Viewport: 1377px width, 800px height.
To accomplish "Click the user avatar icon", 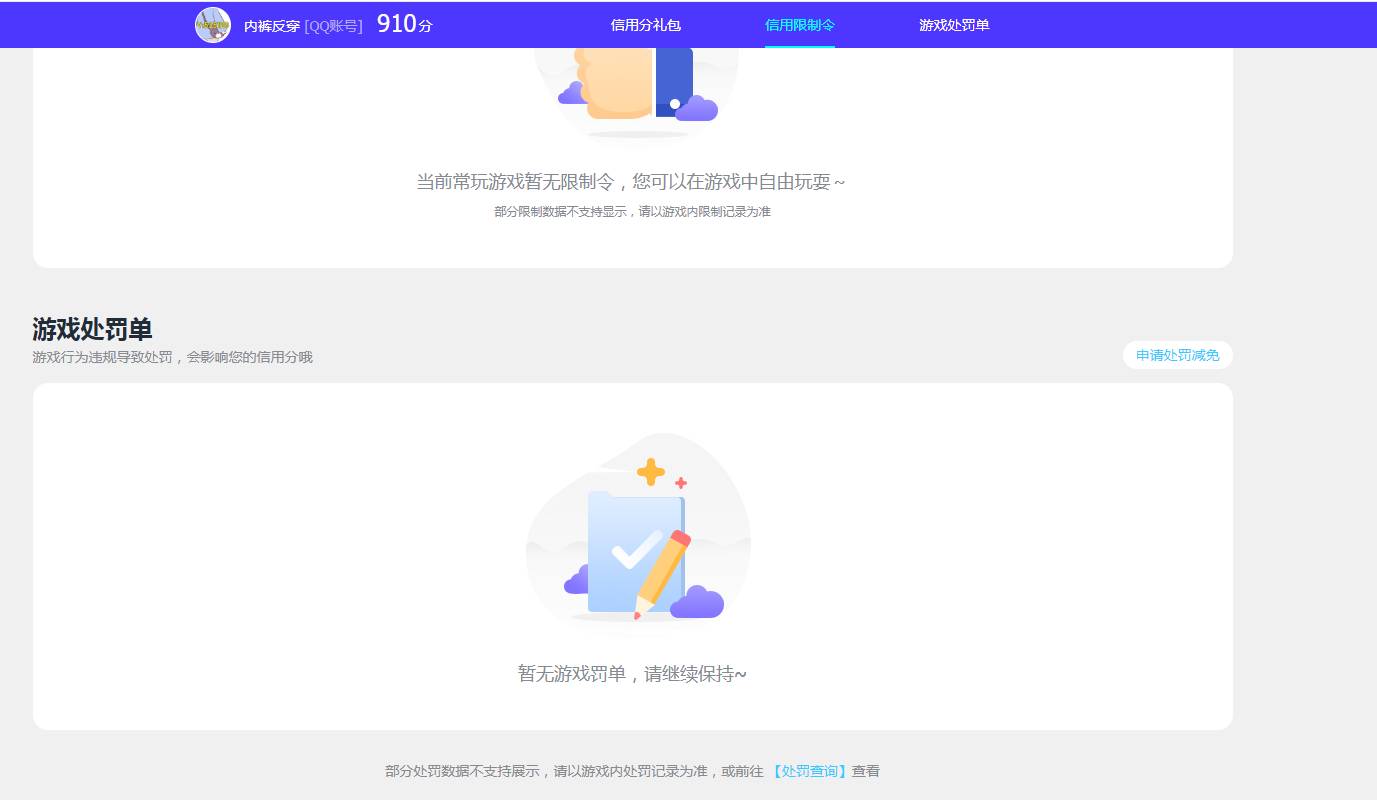I will (212, 24).
